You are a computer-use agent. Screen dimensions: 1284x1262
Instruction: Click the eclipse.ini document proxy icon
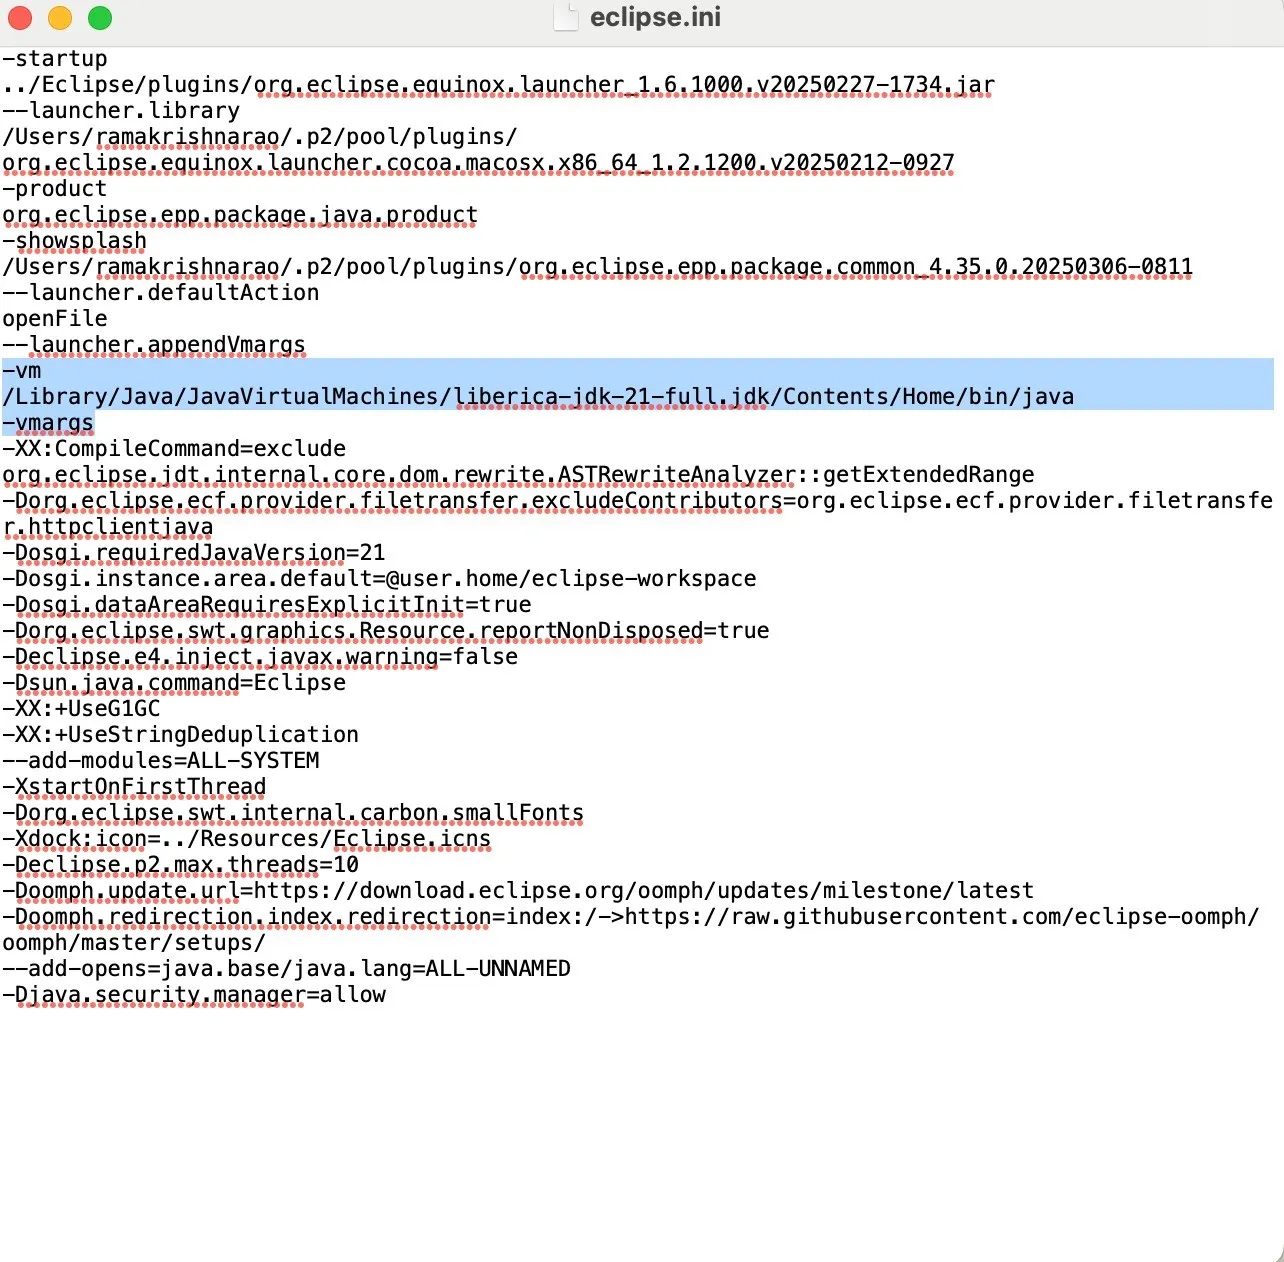point(566,17)
